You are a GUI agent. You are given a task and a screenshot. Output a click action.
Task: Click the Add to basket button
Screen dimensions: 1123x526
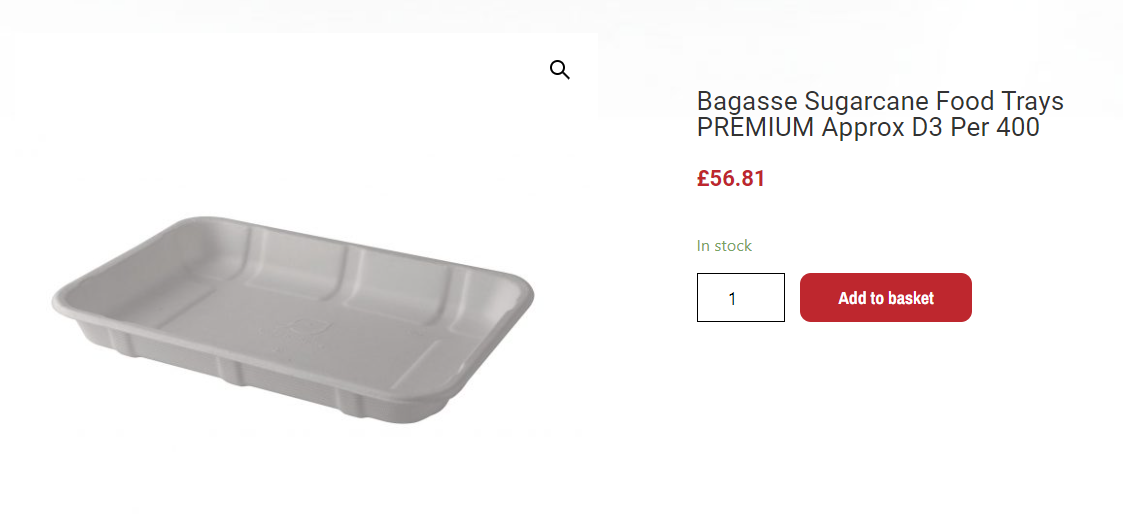click(x=885, y=298)
